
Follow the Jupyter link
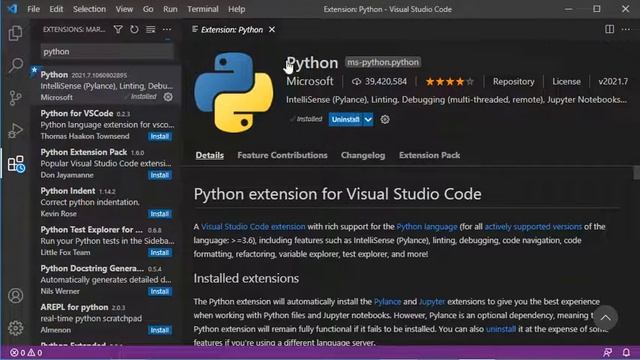(x=432, y=302)
